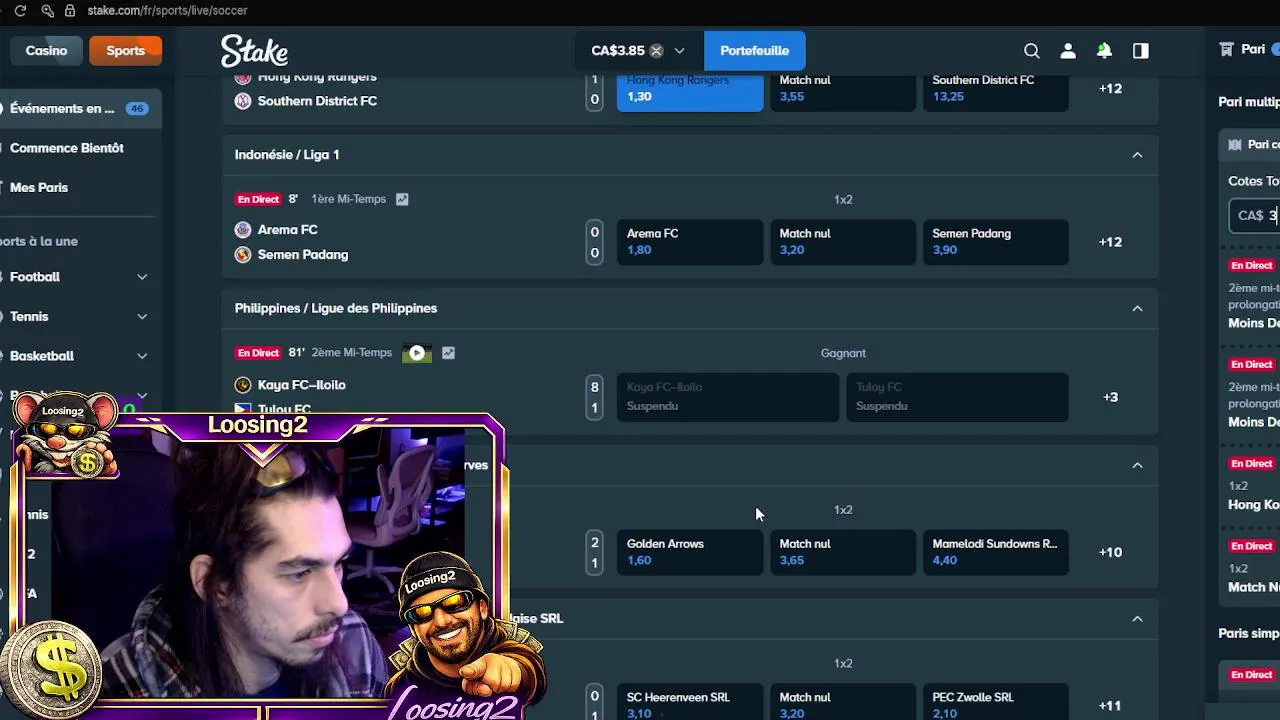The image size is (1280, 720).
Task: Select Arema FC odds 1,80
Action: click(x=690, y=242)
